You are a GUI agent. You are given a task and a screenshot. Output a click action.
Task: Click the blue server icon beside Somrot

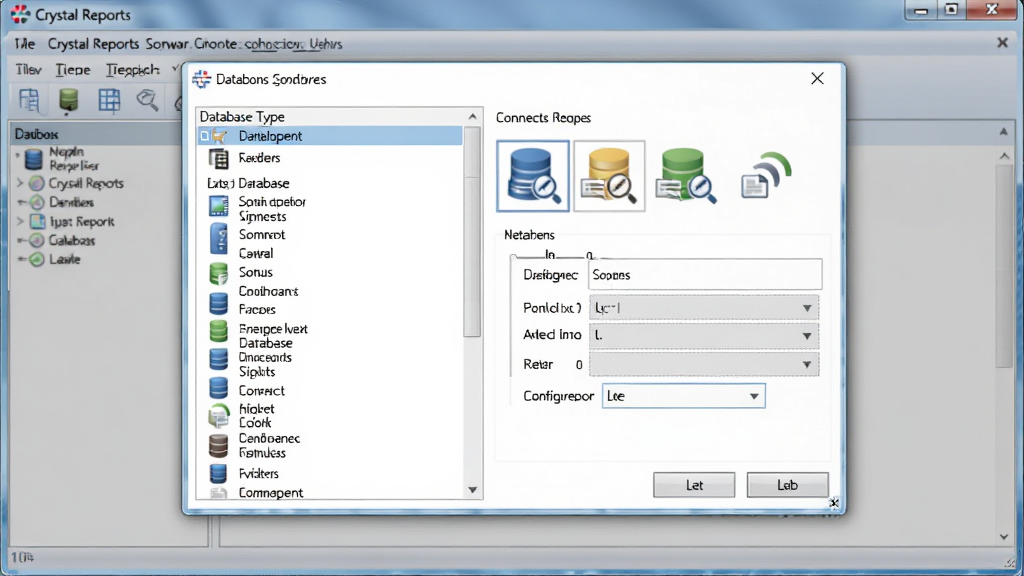(x=218, y=238)
